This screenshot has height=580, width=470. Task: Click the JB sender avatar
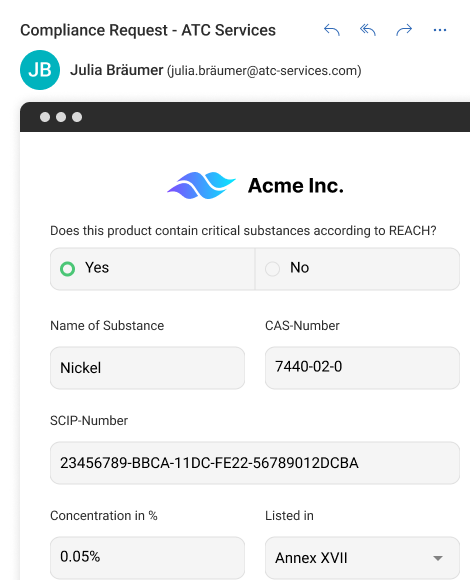coord(40,70)
